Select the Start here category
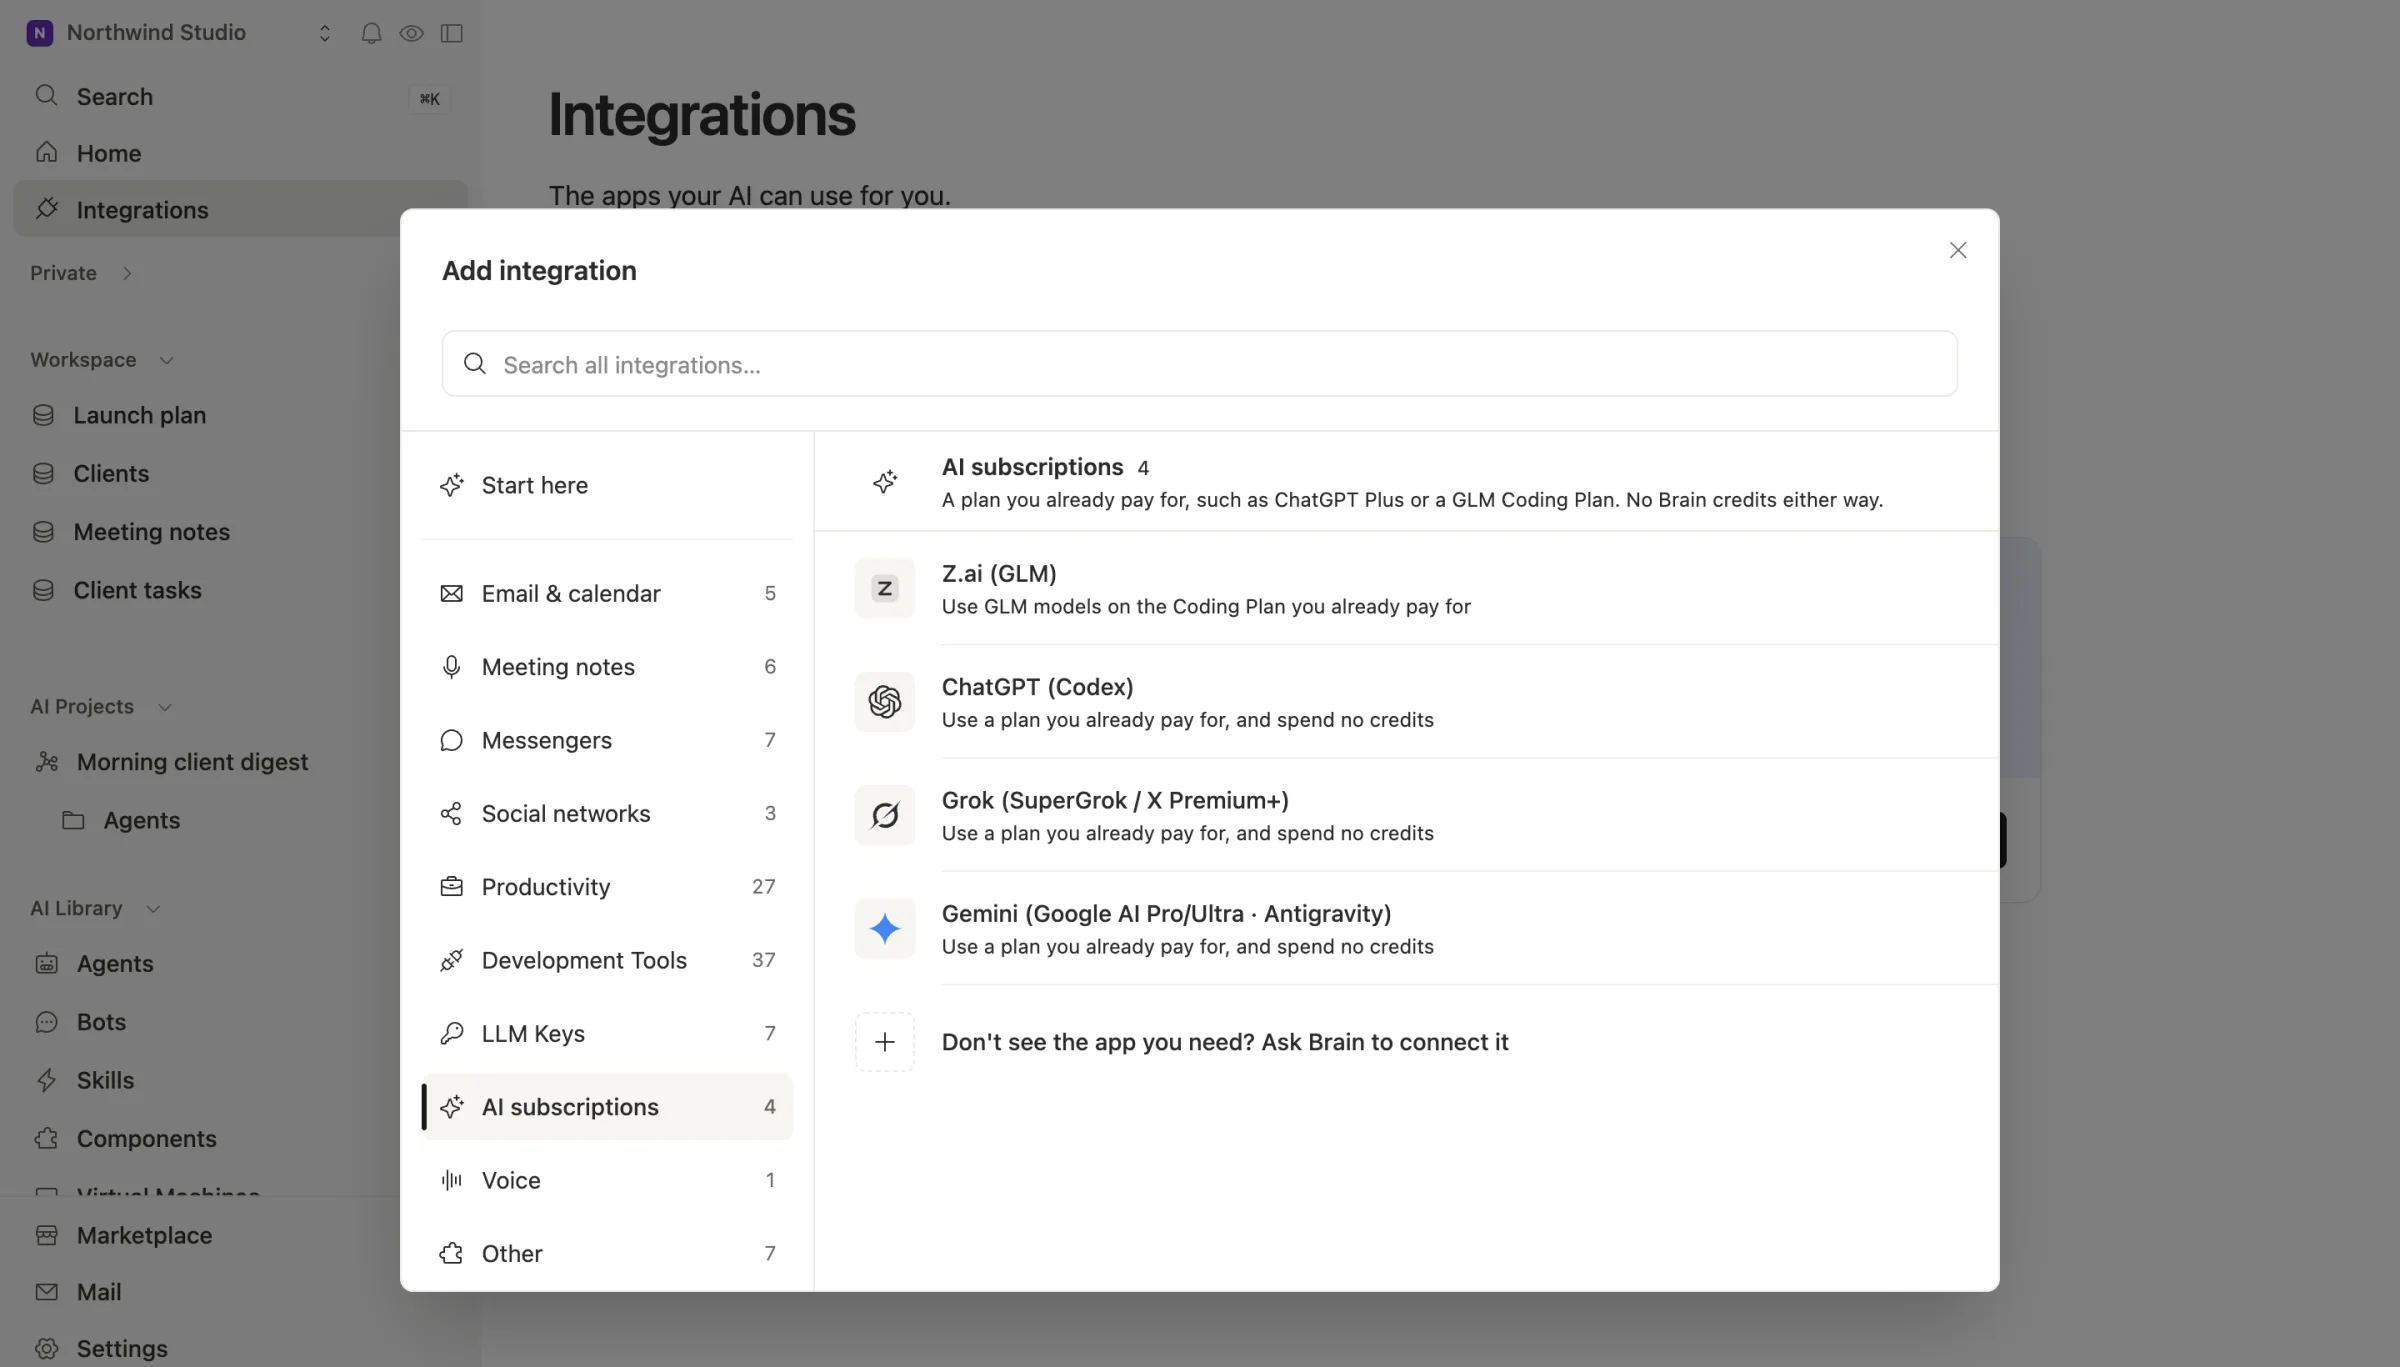The width and height of the screenshot is (2400, 1367). pyautogui.click(x=607, y=485)
